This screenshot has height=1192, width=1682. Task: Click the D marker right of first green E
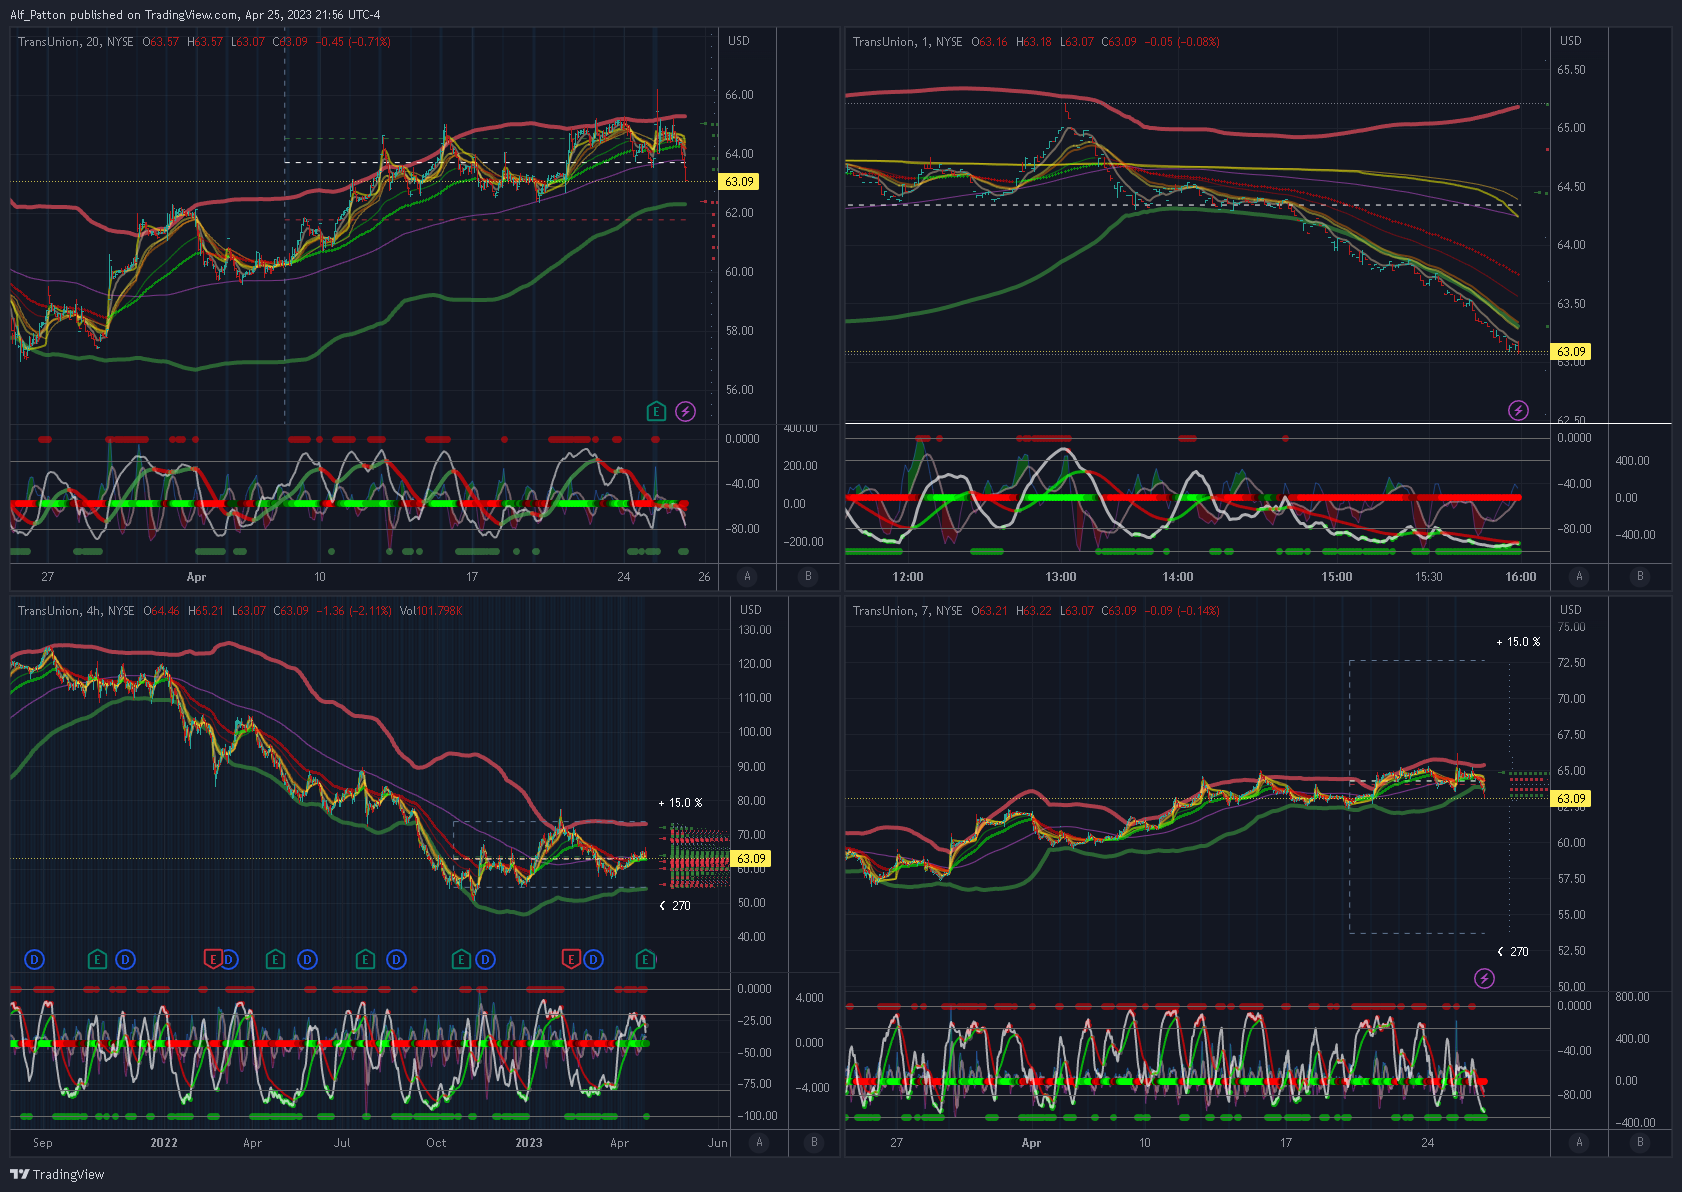coord(125,960)
